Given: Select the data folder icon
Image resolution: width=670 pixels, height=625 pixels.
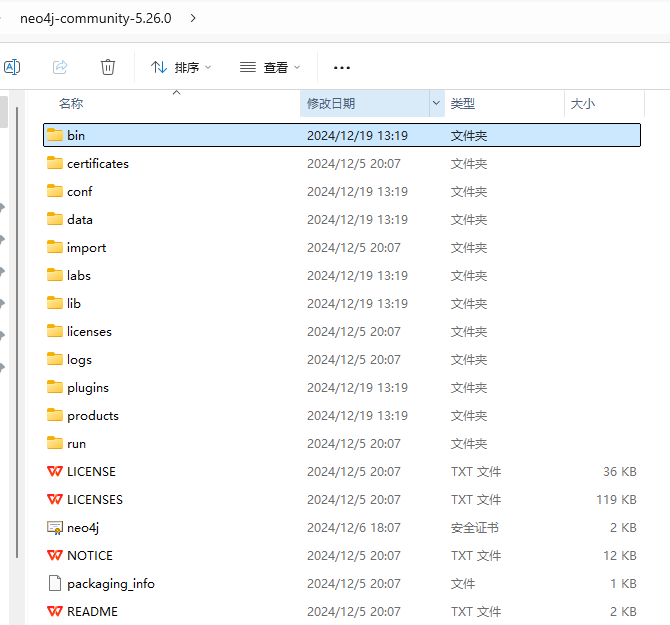Looking at the screenshot, I should [x=55, y=219].
